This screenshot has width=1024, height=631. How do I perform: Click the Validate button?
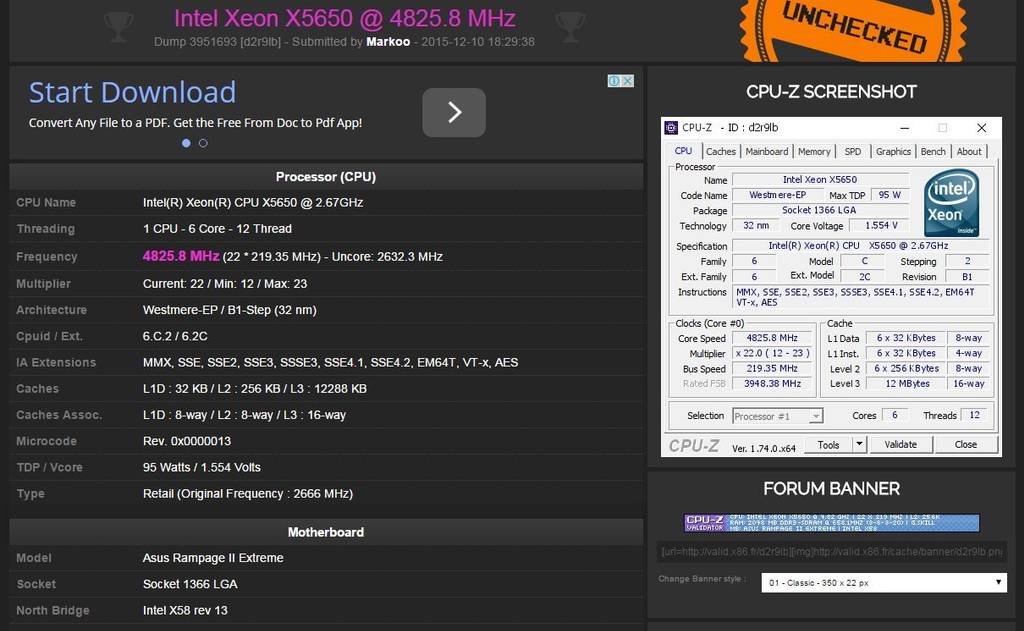901,445
